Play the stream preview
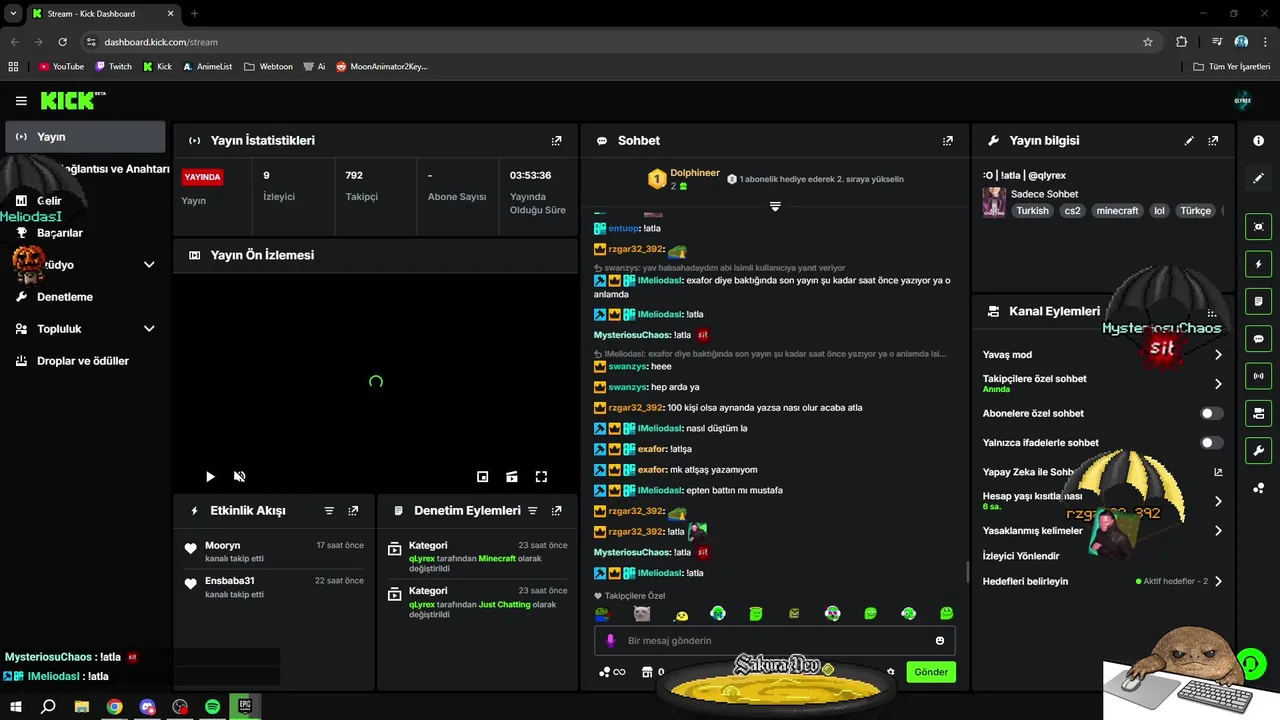The image size is (1280, 720). [x=210, y=477]
